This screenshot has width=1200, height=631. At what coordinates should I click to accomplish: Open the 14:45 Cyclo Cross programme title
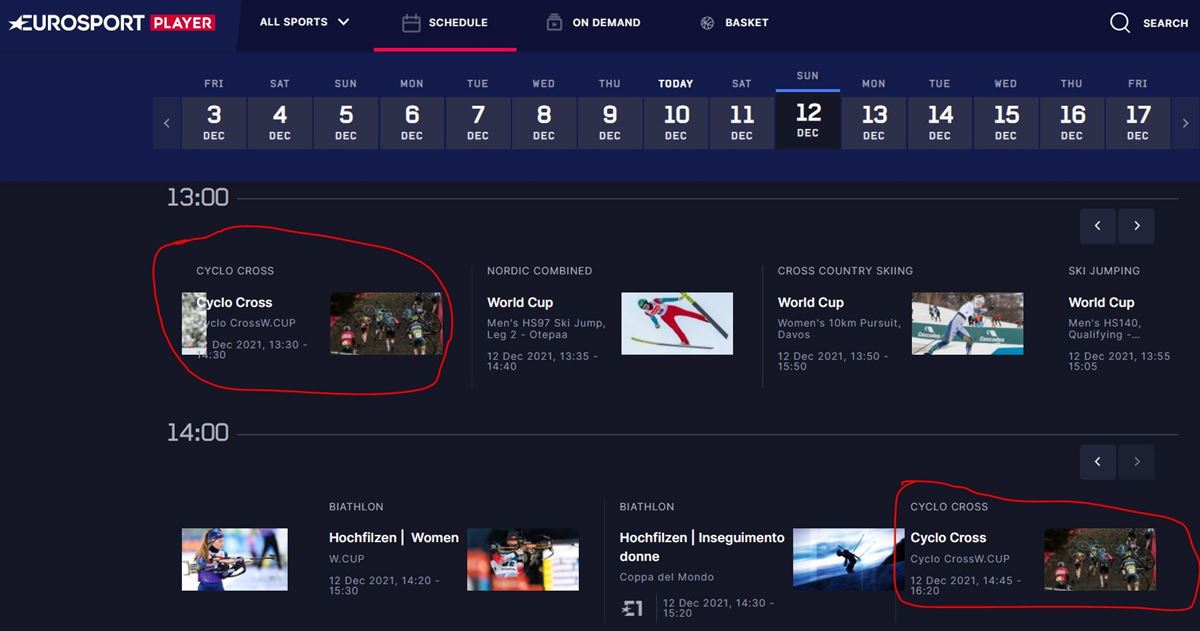pos(948,537)
